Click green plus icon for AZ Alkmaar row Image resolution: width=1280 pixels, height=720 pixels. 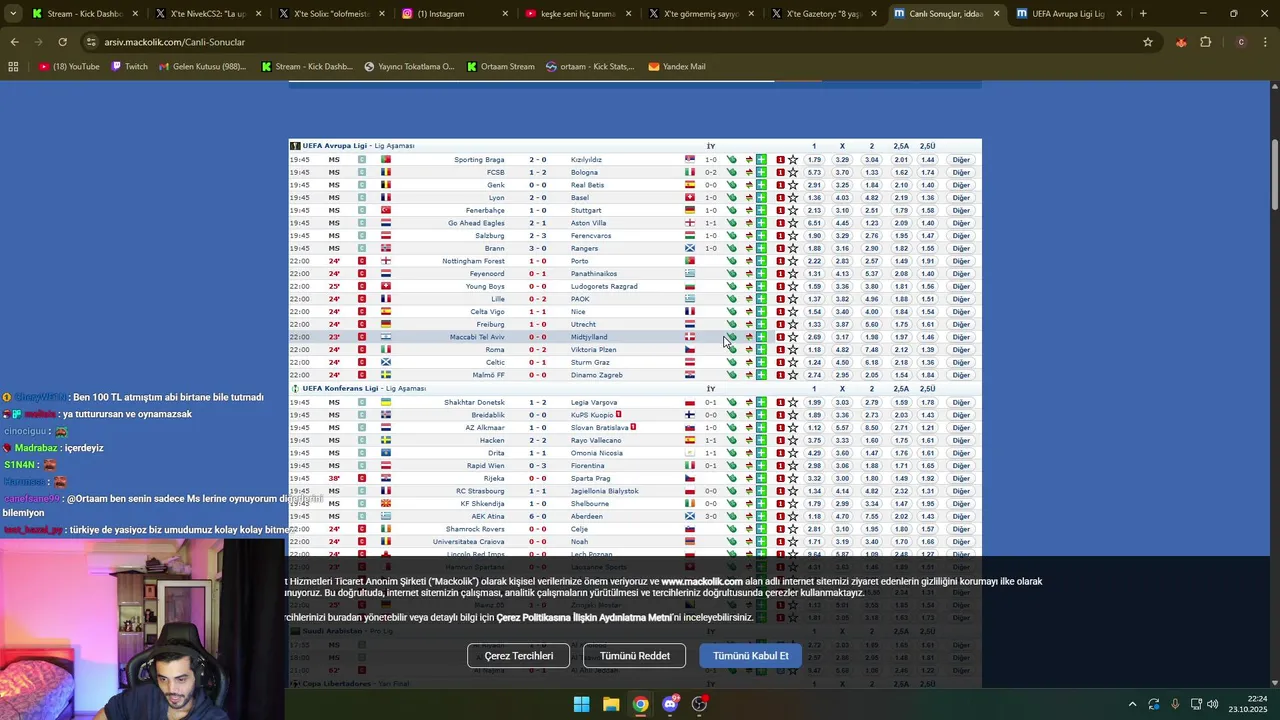tap(761, 428)
